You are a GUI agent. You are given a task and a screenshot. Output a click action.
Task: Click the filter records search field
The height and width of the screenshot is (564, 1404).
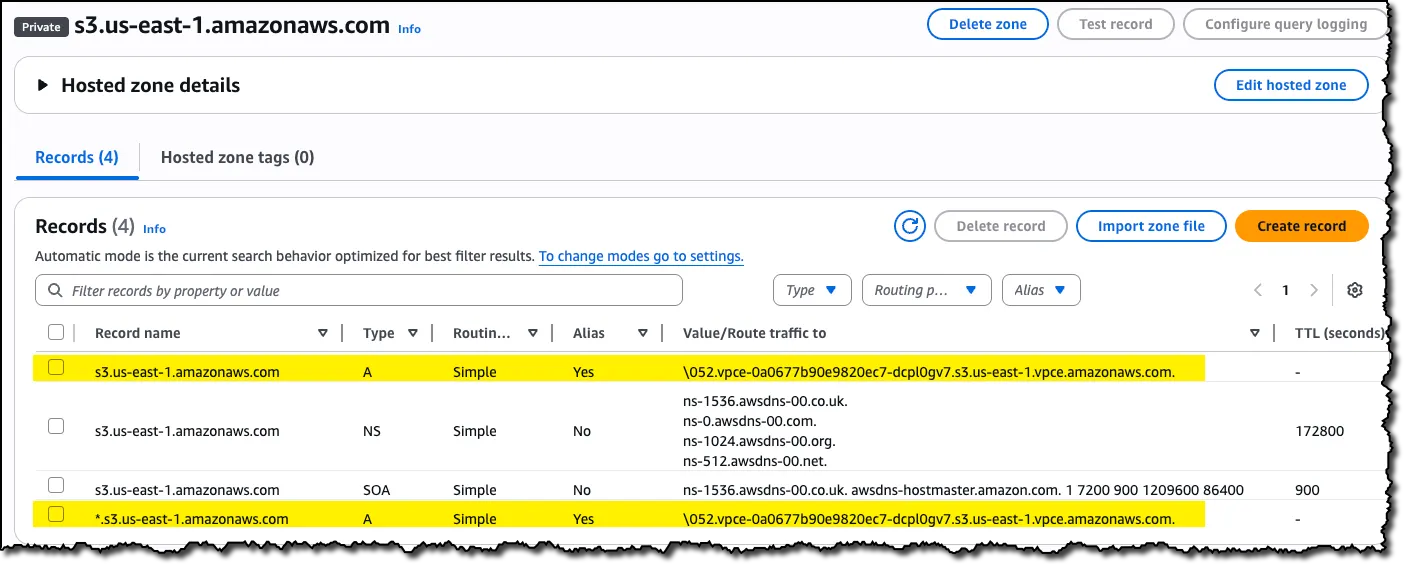coord(360,291)
